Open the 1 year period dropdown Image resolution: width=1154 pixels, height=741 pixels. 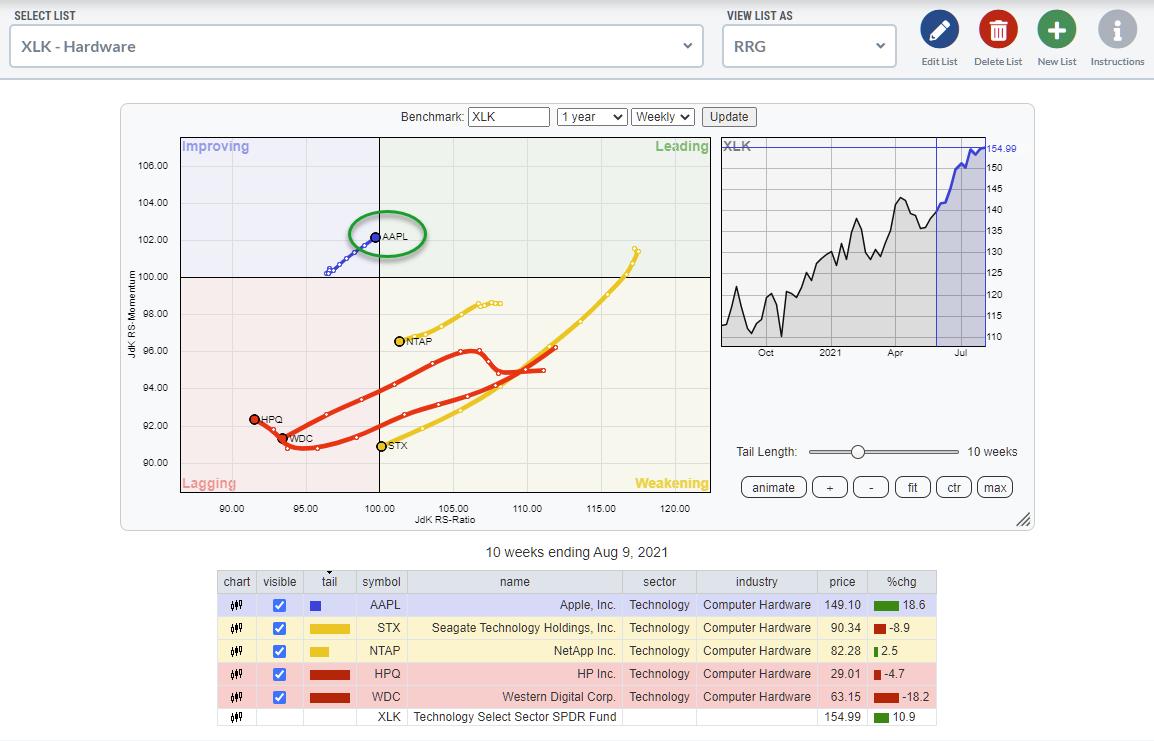coord(592,117)
